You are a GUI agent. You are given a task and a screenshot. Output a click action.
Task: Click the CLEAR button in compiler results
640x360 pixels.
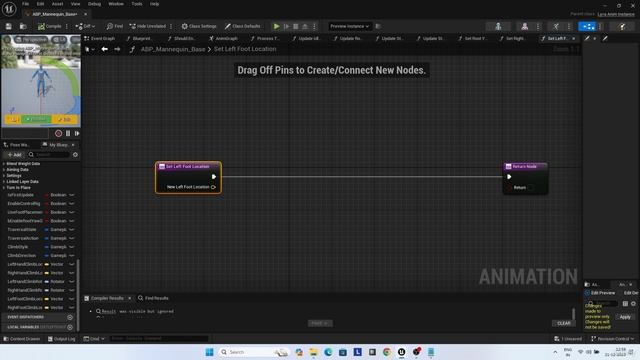(564, 323)
